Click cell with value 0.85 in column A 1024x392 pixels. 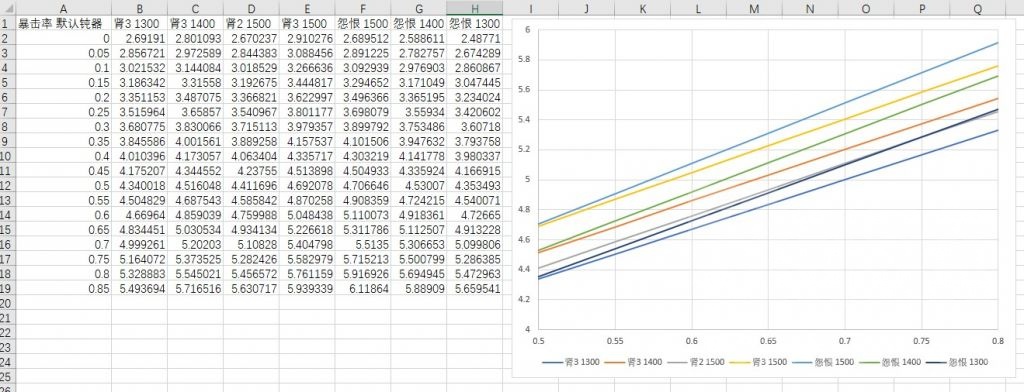coord(63,288)
